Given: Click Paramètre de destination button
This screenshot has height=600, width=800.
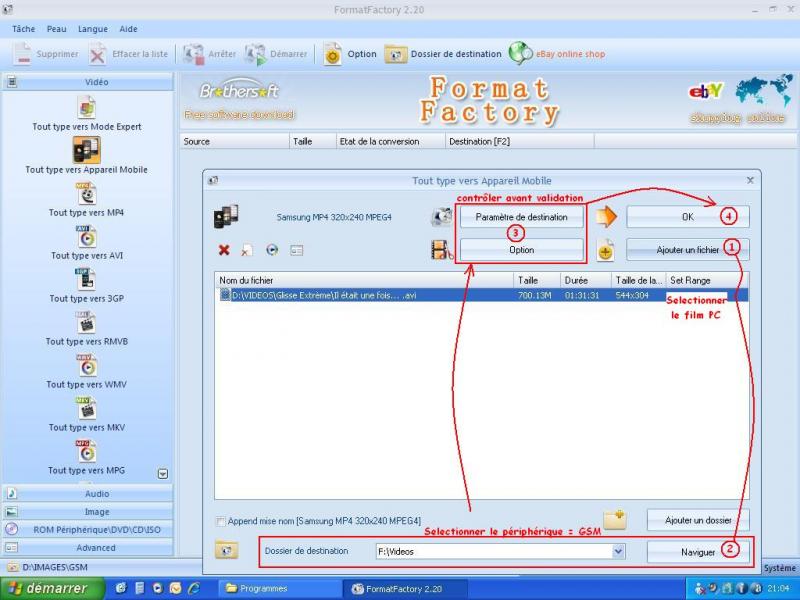Looking at the screenshot, I should point(521,217).
